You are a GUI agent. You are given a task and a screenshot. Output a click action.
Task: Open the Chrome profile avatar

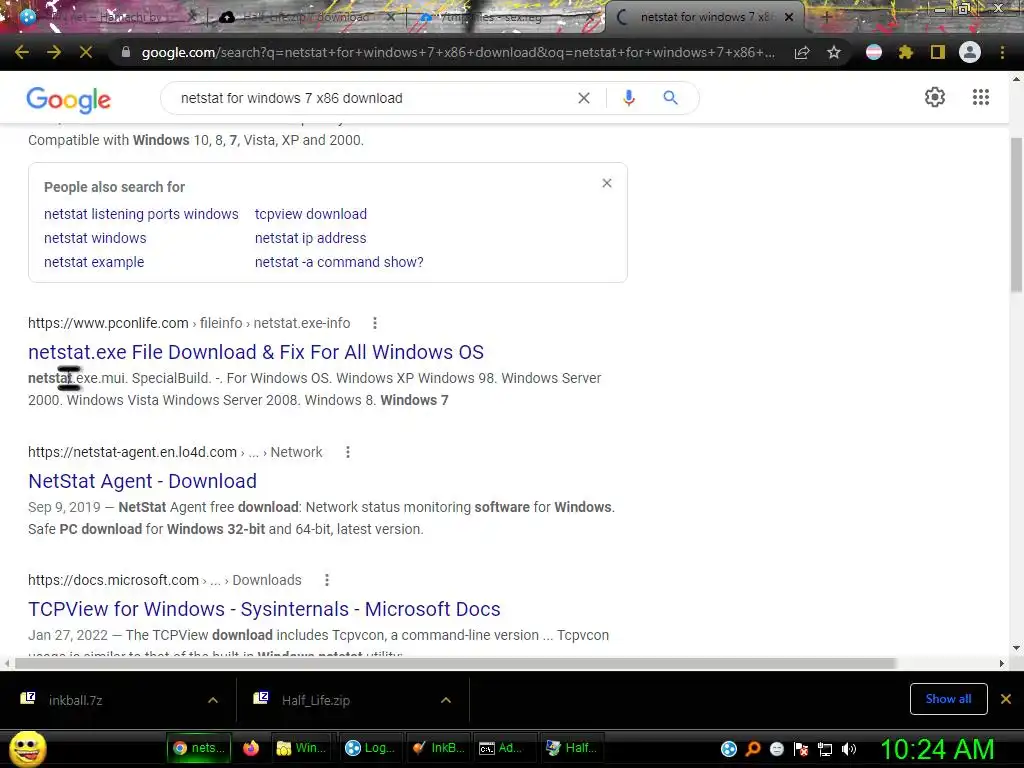[x=970, y=52]
